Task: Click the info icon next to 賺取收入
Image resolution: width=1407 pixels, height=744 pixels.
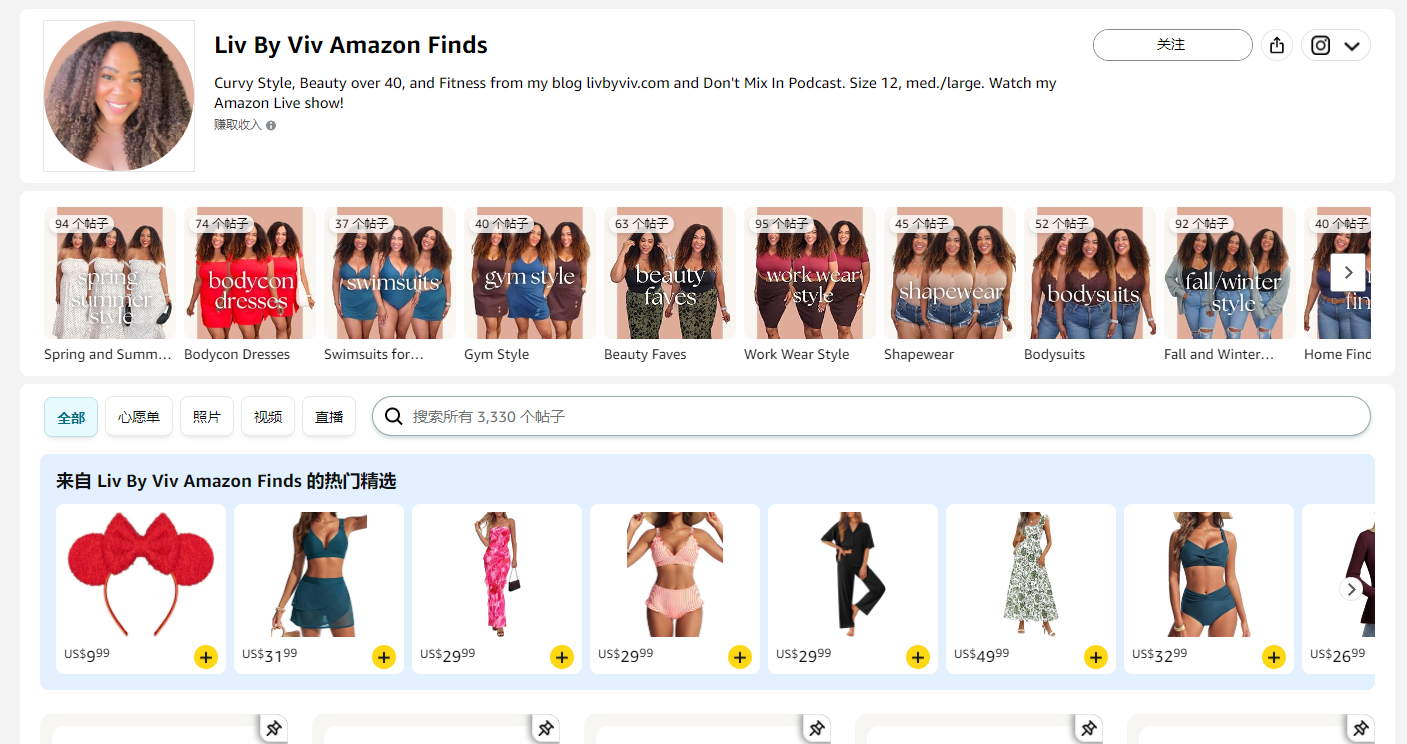Action: 271,125
